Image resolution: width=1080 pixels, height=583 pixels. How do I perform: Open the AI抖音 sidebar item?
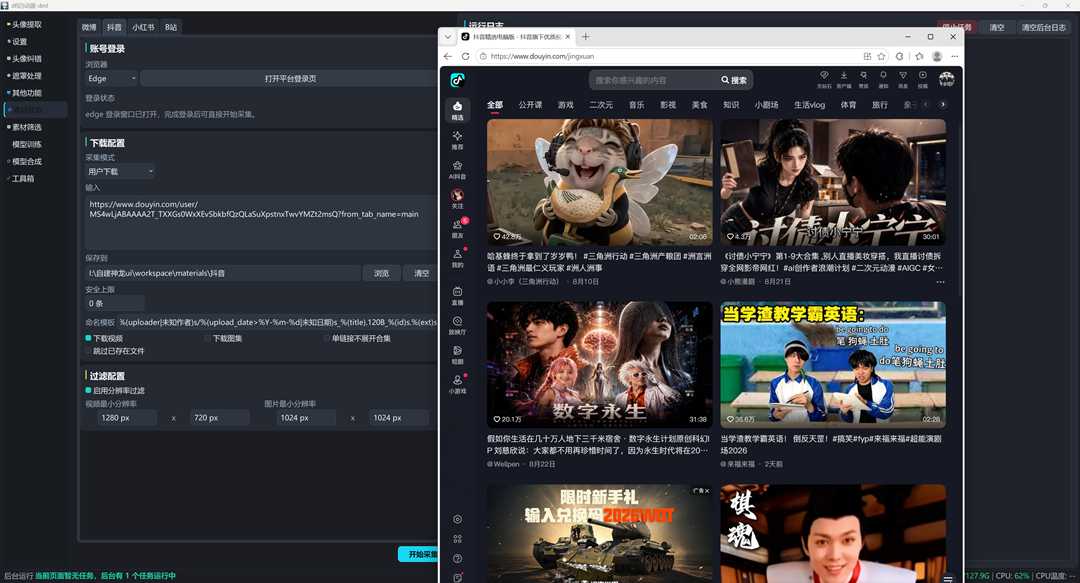point(457,170)
